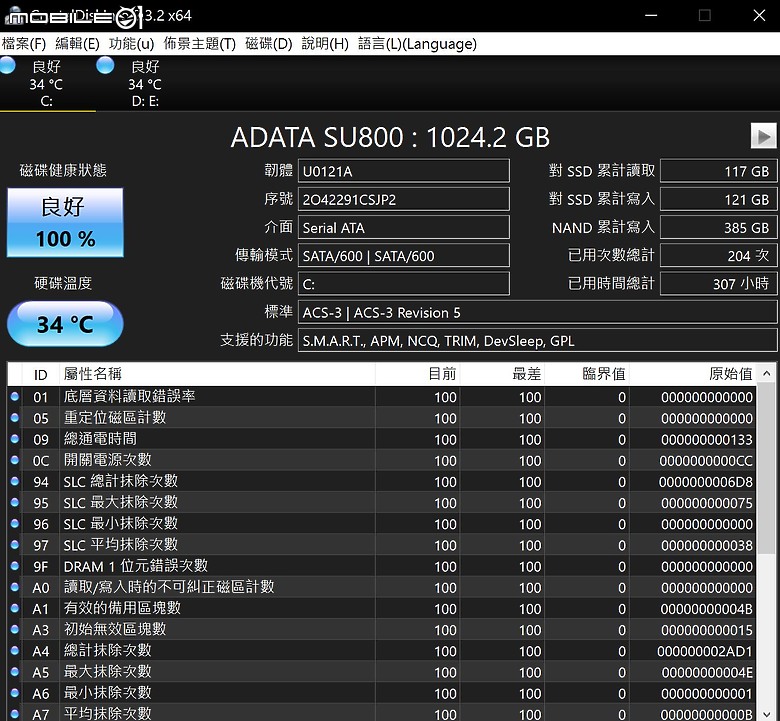The height and width of the screenshot is (721, 780).
Task: Click the 目前 column header
Action: pos(418,374)
